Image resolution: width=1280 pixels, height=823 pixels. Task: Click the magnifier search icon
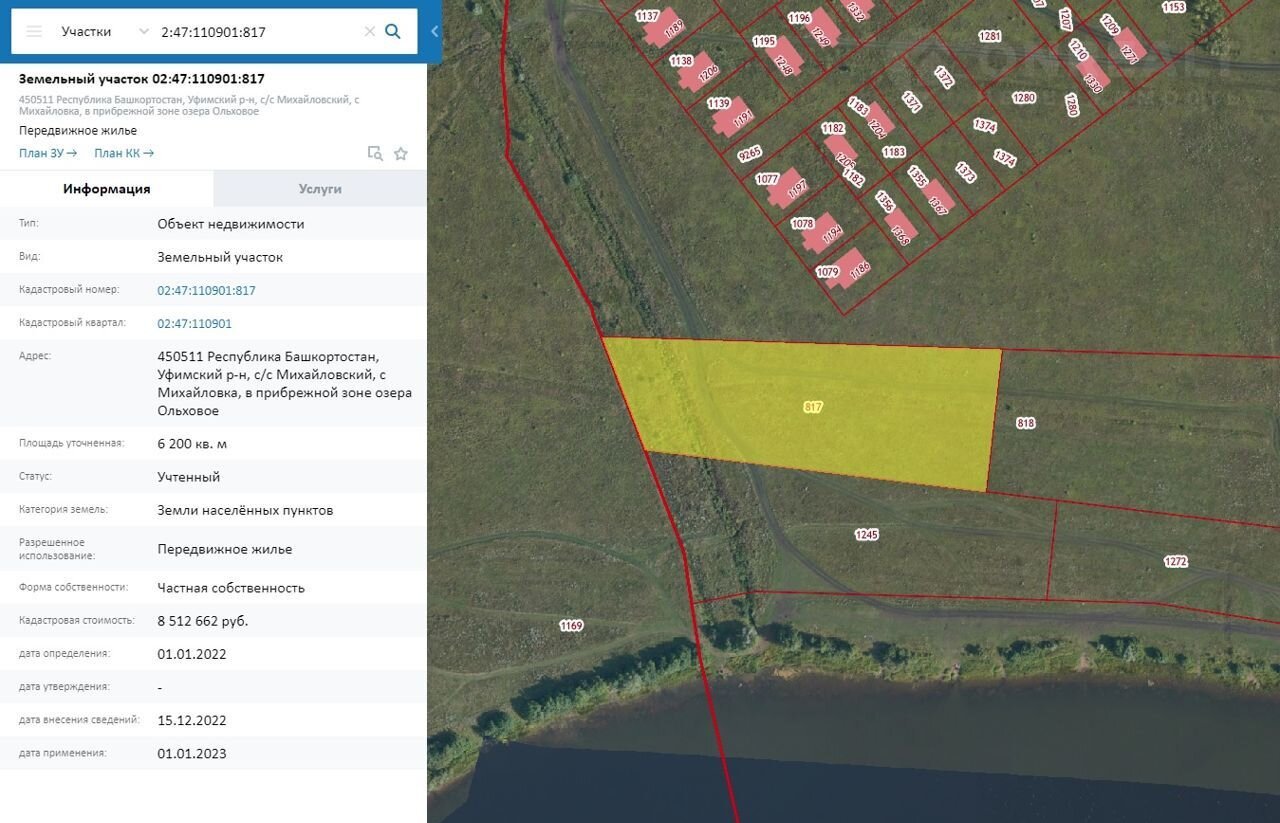point(393,31)
